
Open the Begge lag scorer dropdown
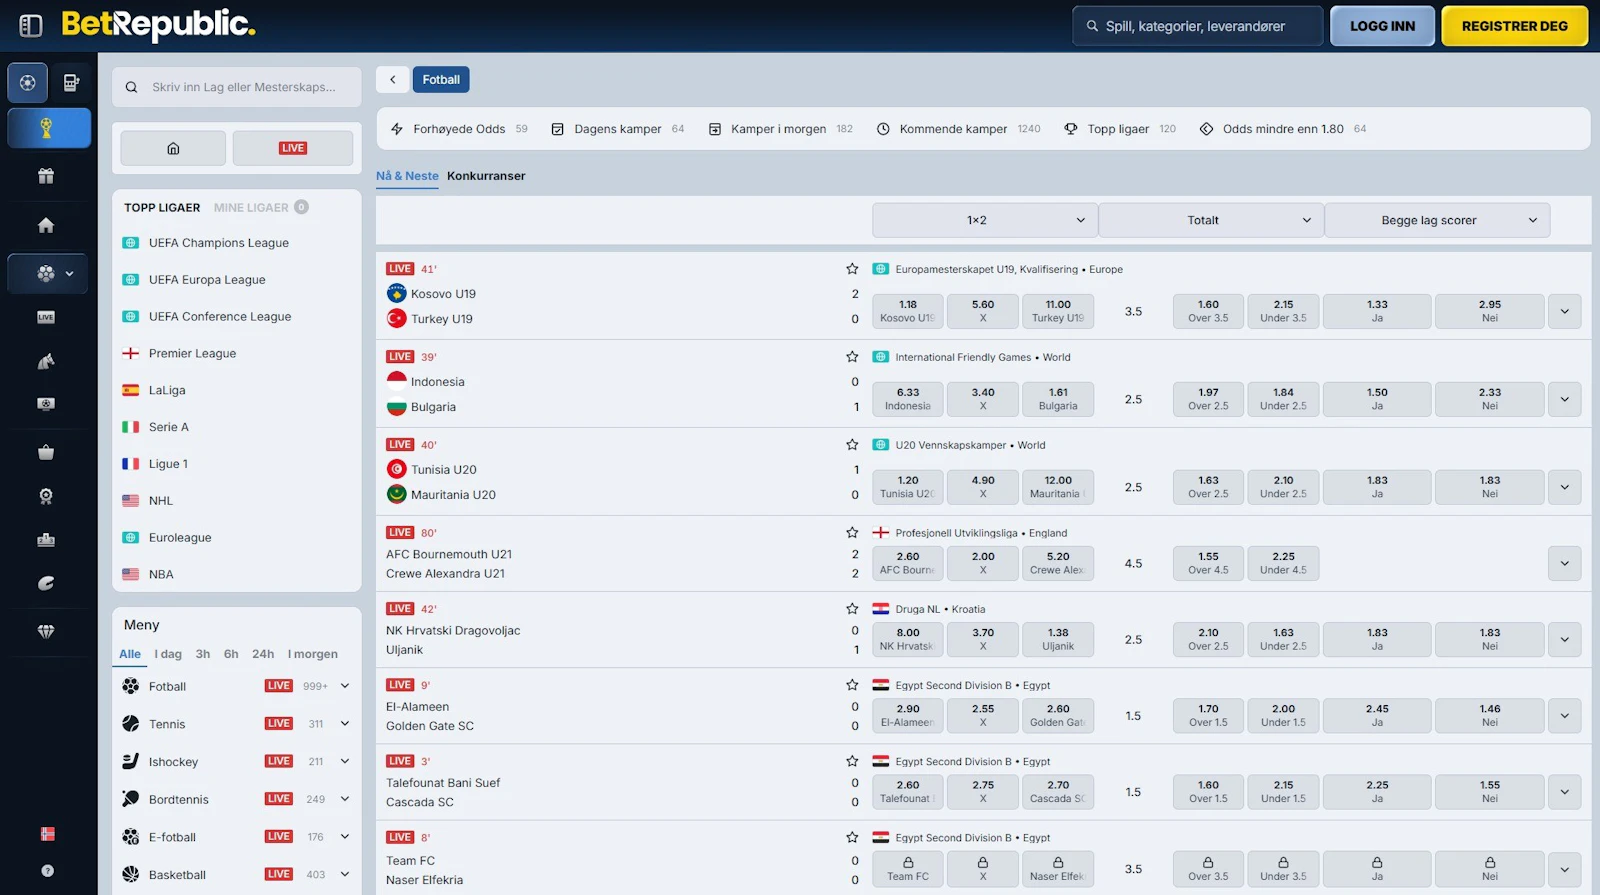[x=1436, y=221]
